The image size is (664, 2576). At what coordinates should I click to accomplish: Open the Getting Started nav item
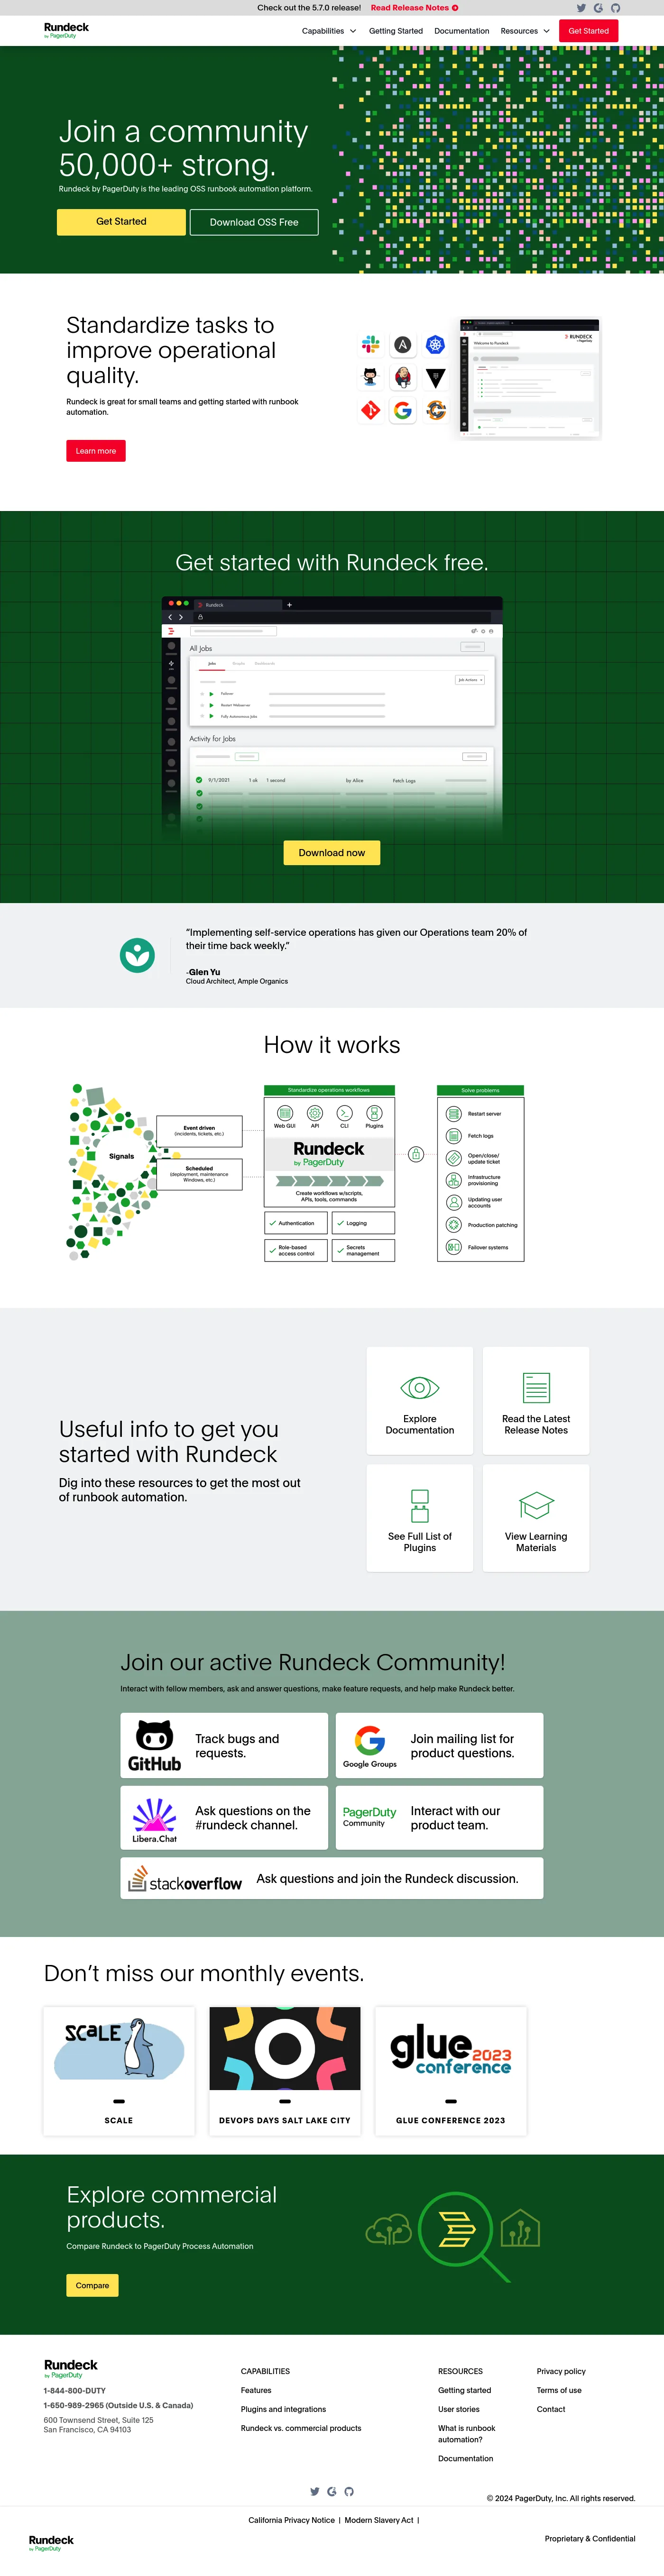396,31
